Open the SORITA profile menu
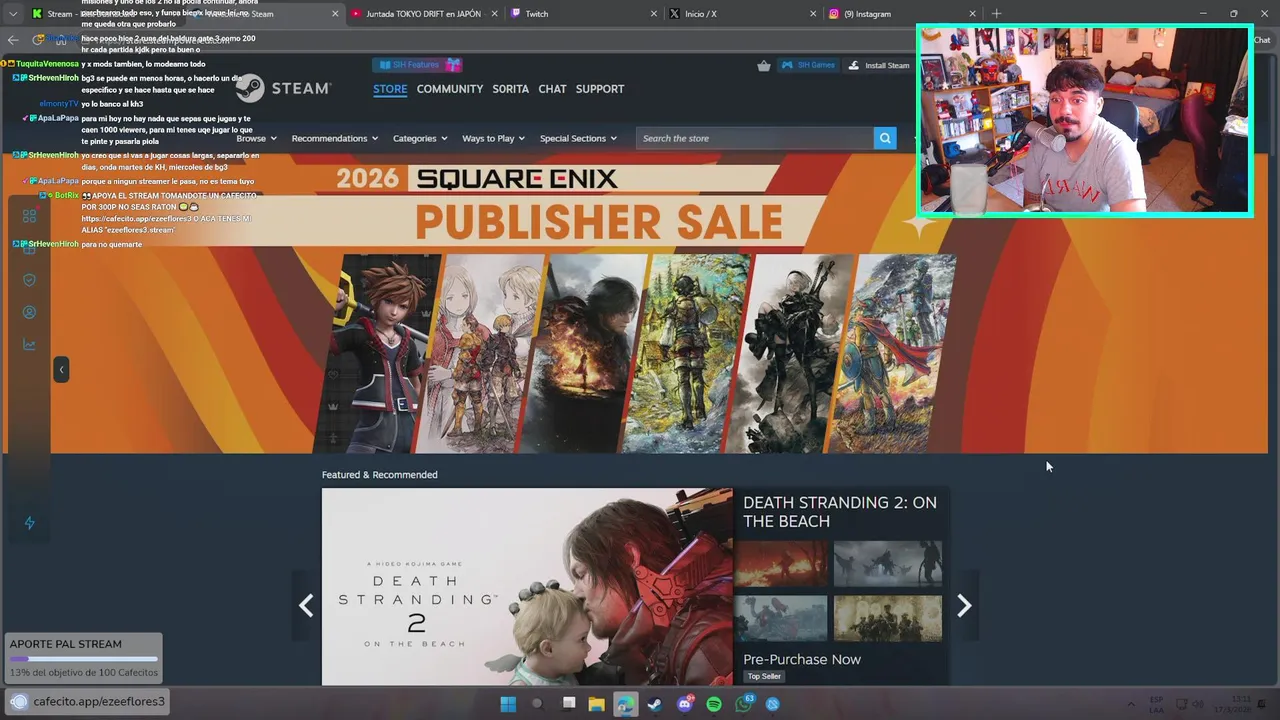Image resolution: width=1280 pixels, height=720 pixels. pos(510,89)
